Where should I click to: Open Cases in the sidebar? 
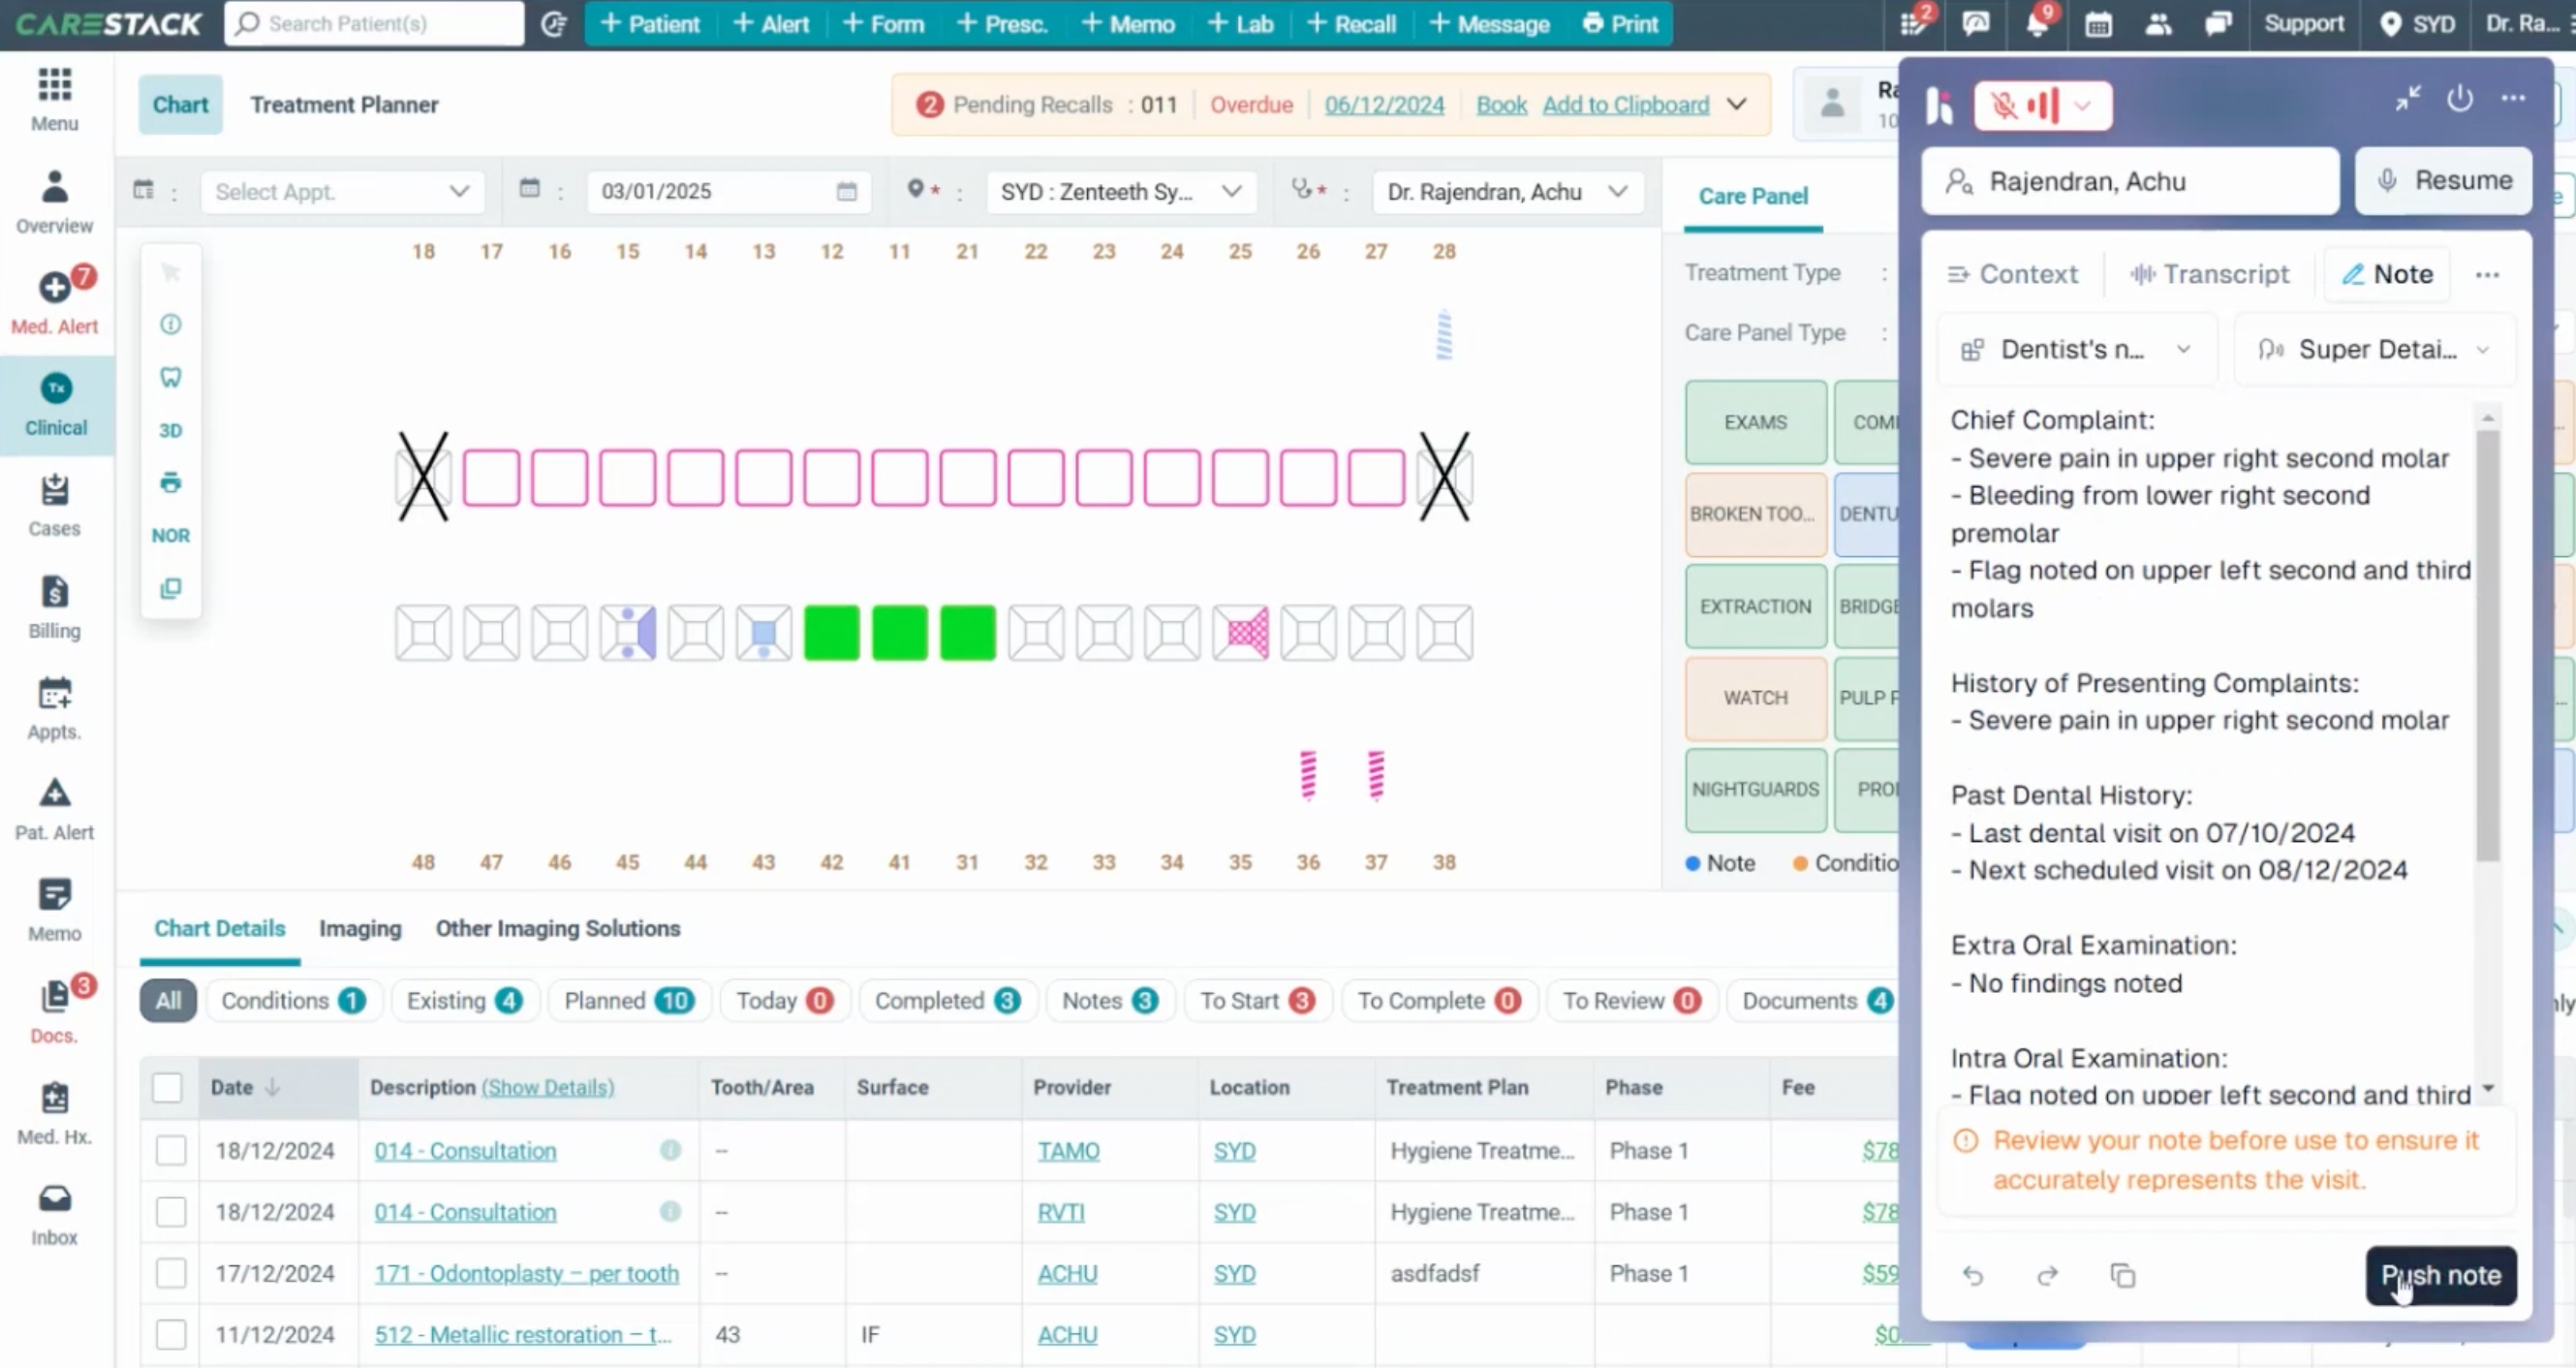[x=55, y=506]
